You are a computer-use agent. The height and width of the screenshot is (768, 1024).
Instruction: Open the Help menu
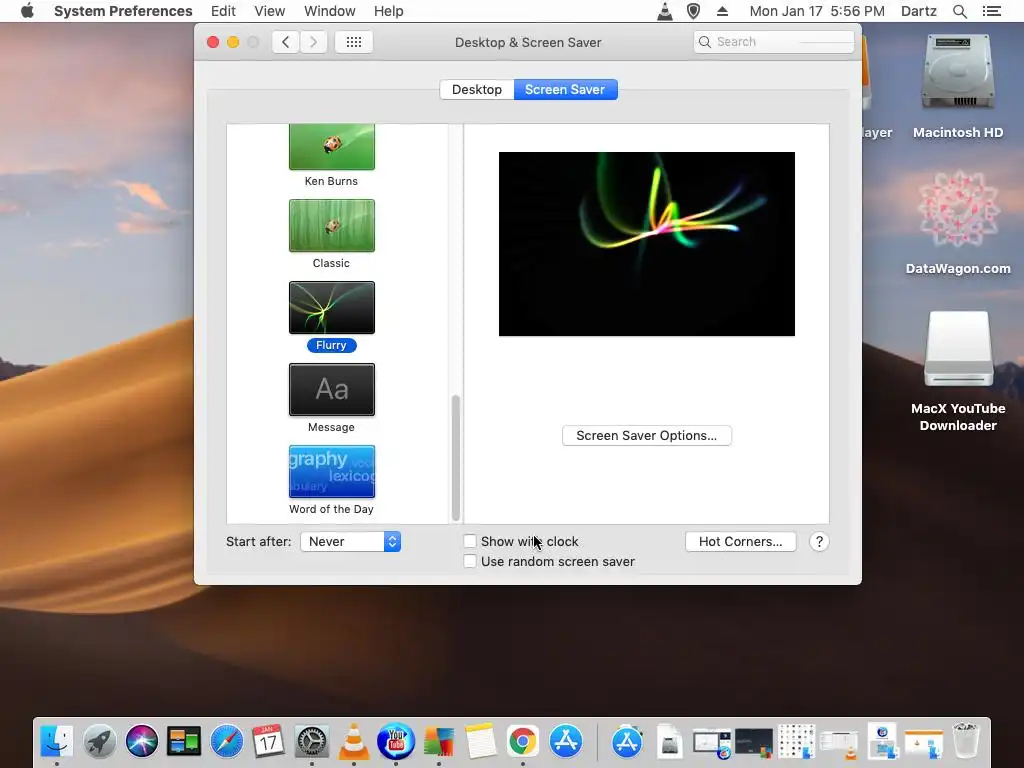point(389,11)
